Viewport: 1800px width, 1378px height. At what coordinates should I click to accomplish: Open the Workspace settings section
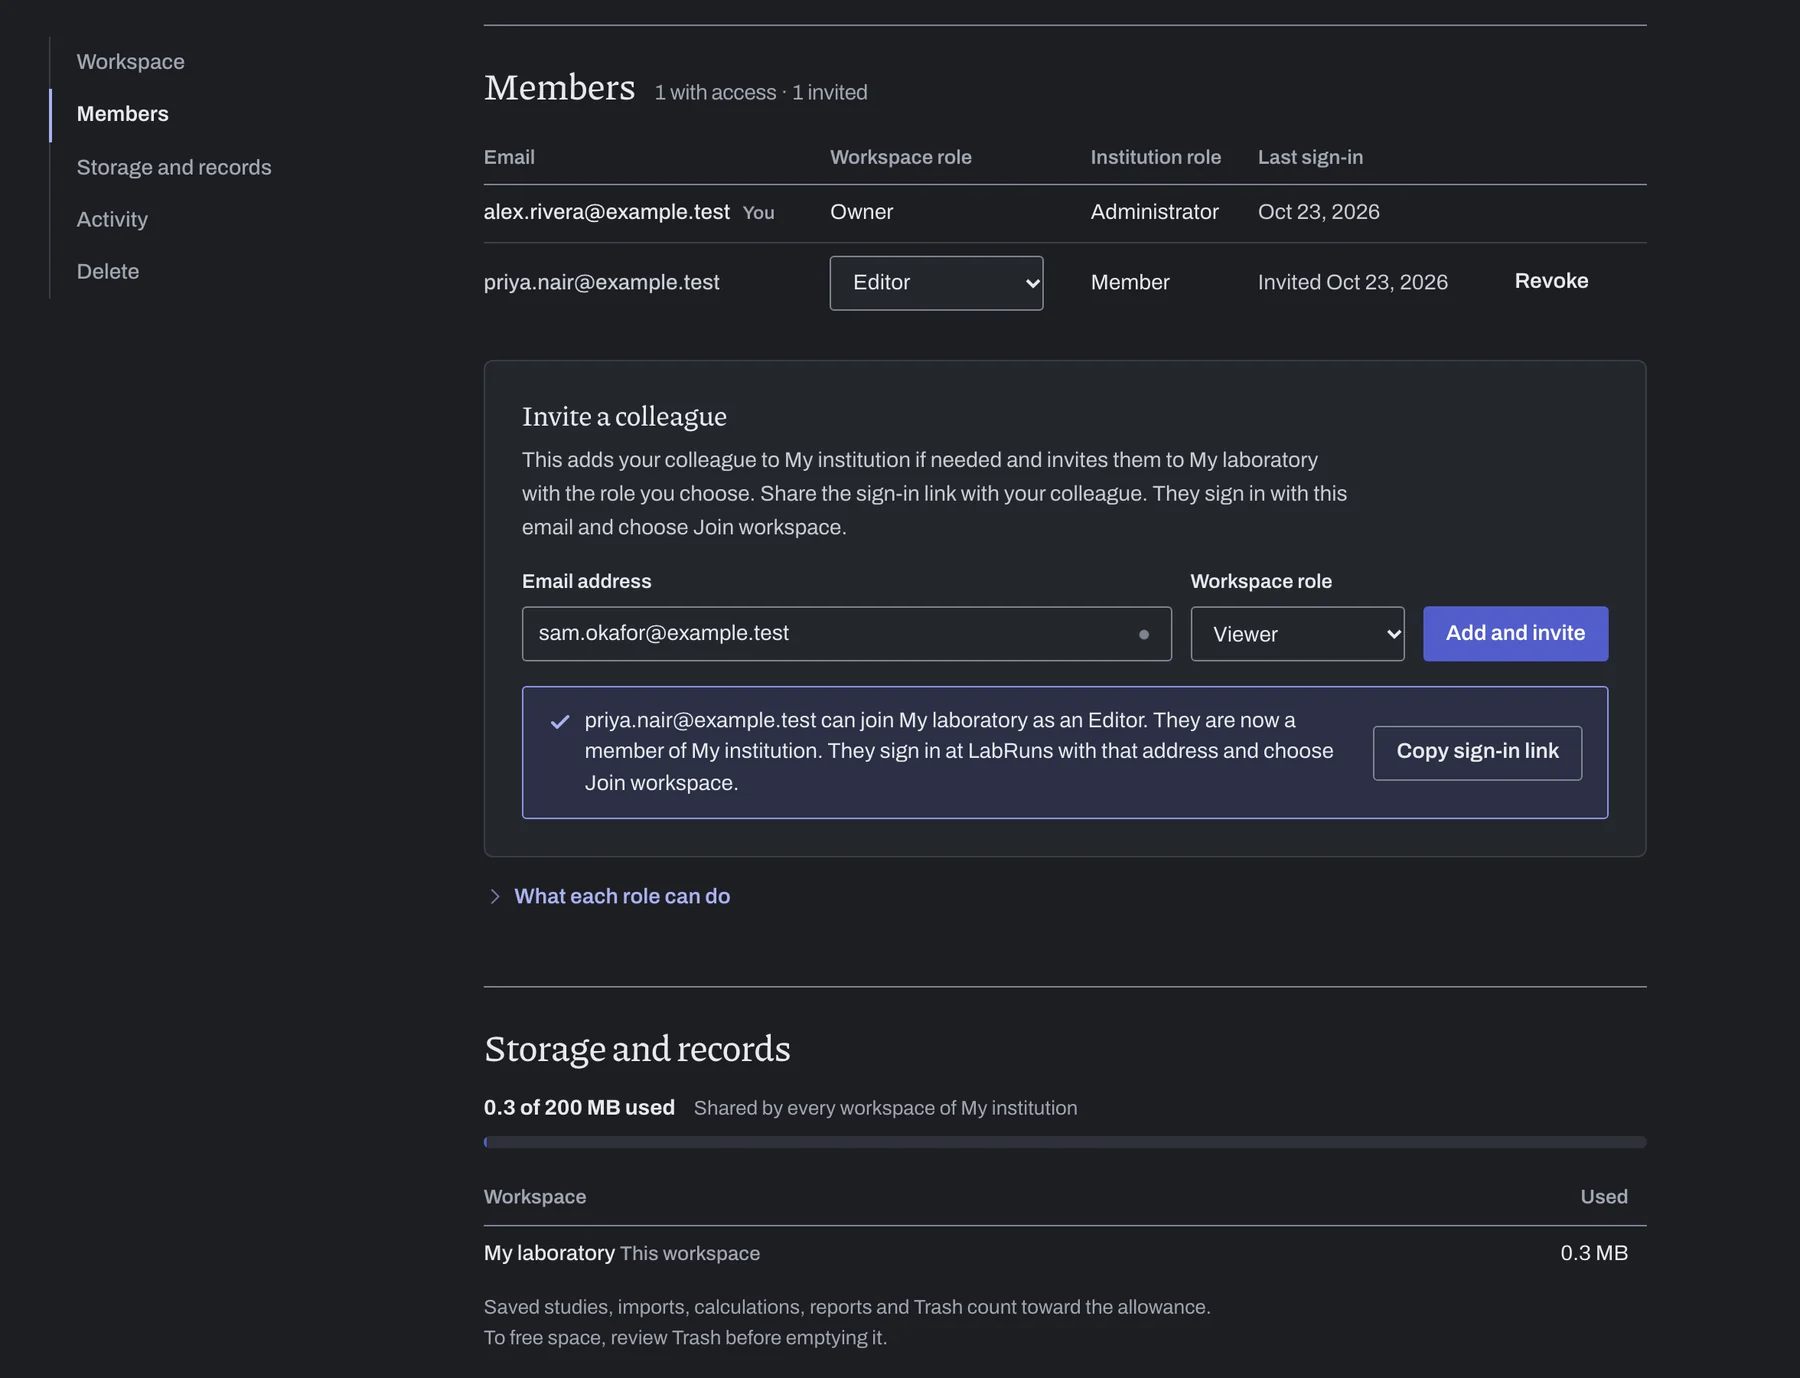tap(131, 62)
